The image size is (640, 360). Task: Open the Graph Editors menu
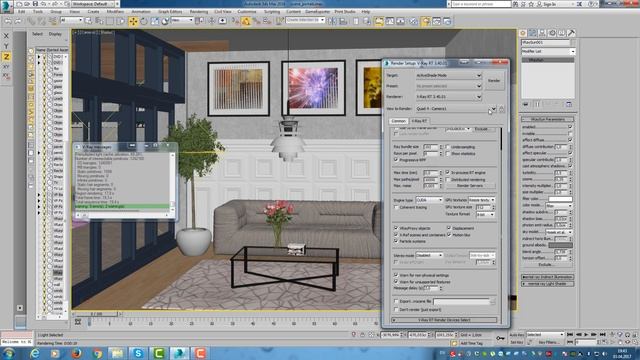tap(170, 12)
